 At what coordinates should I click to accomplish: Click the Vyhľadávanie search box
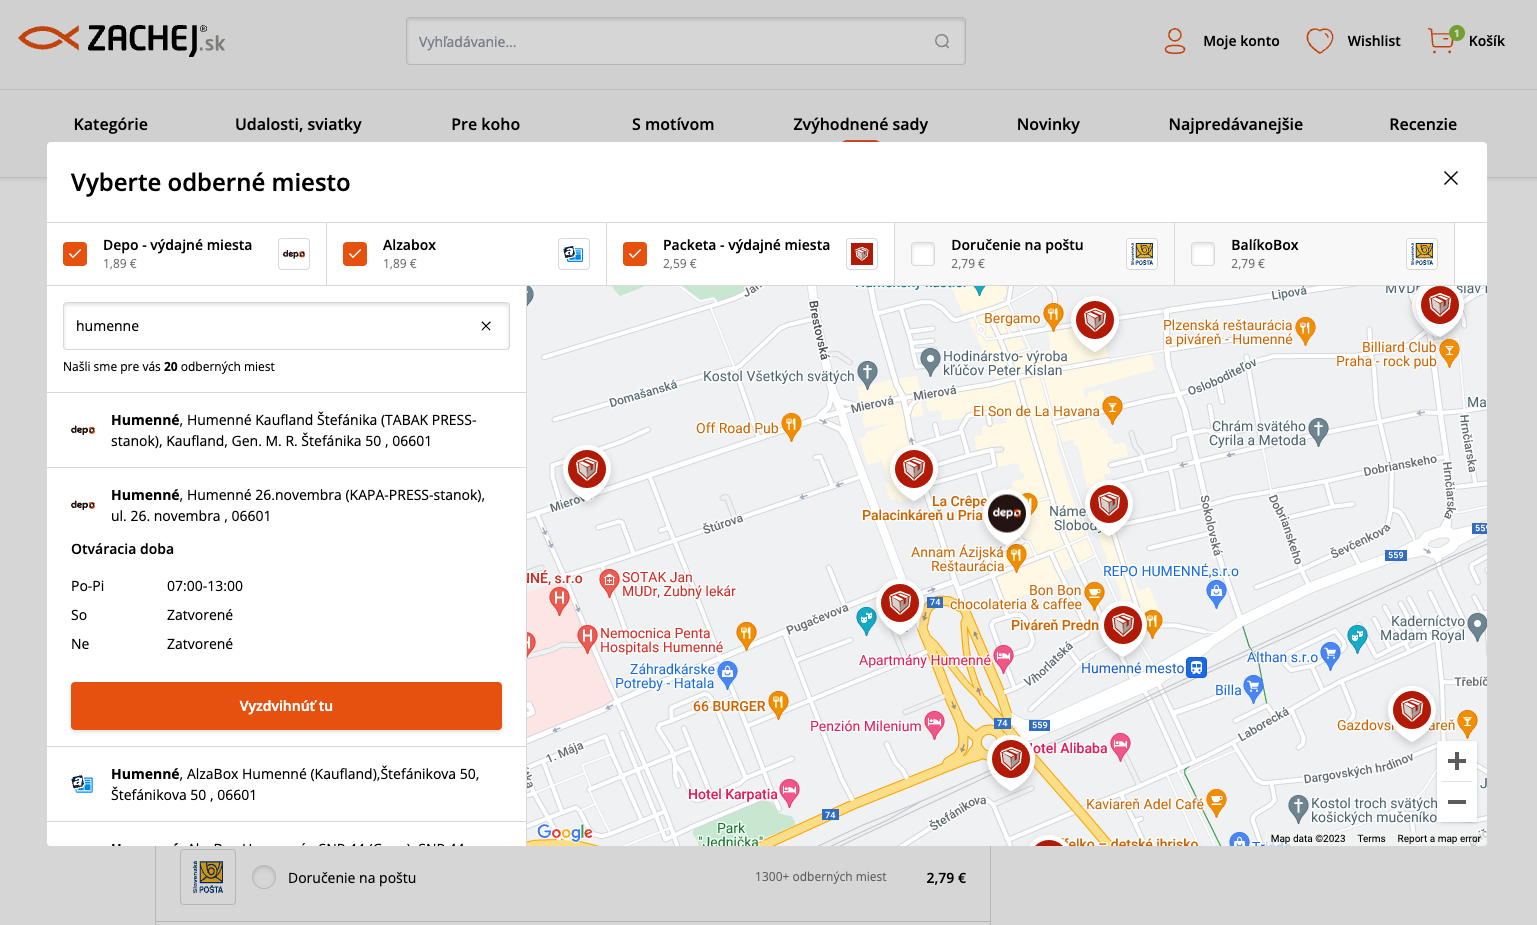(686, 41)
